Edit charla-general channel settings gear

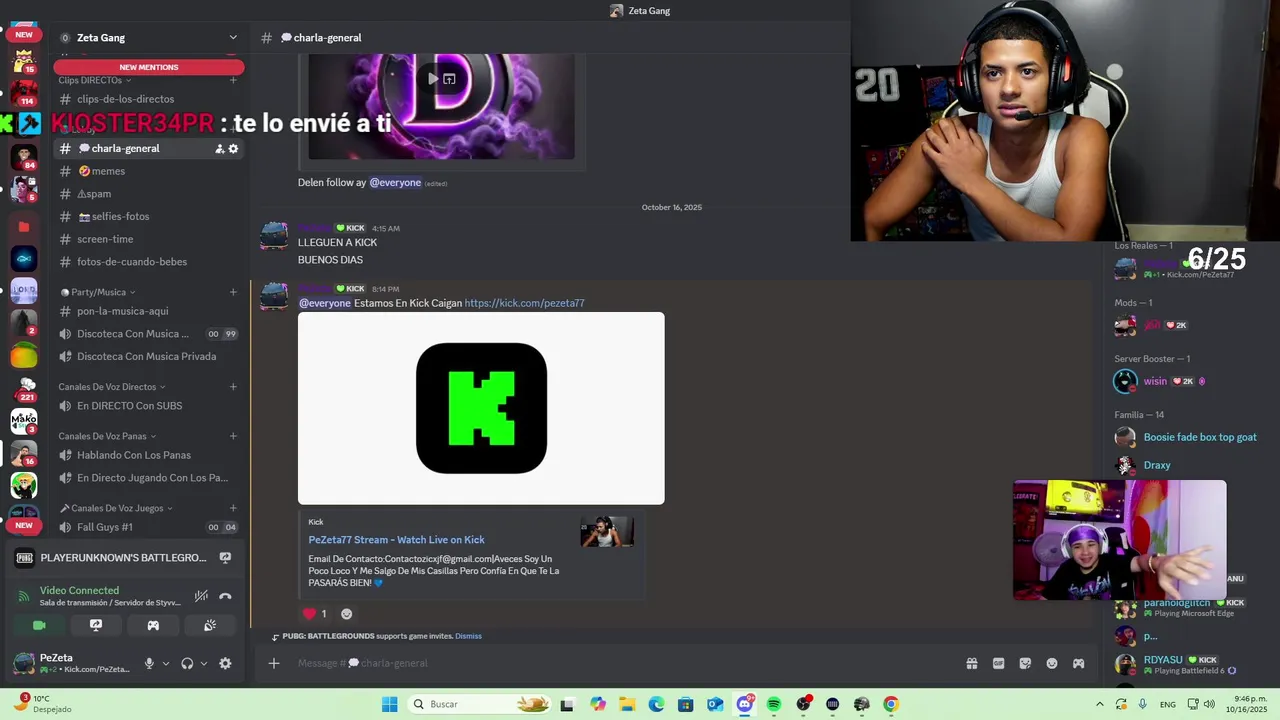click(234, 149)
